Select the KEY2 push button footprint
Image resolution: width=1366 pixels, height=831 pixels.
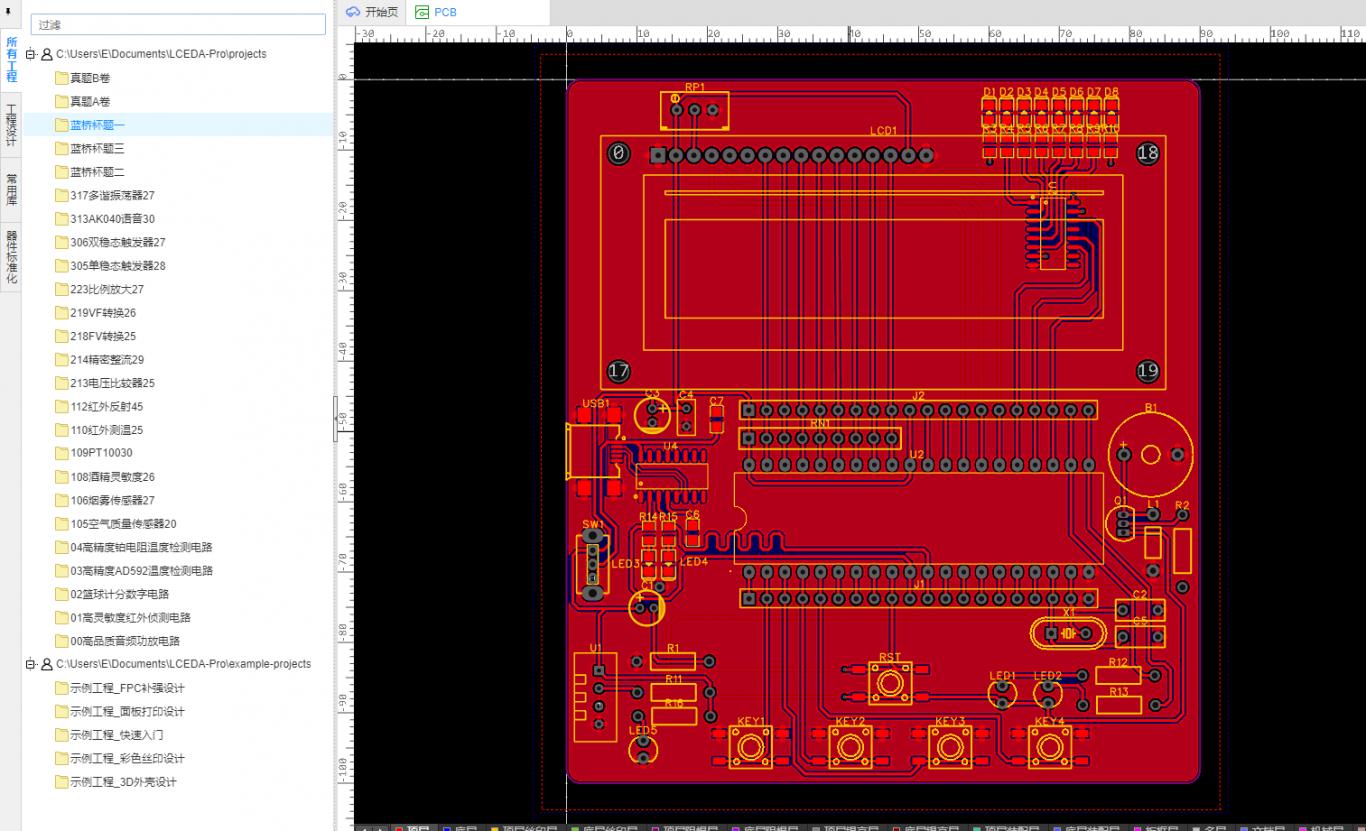point(850,747)
